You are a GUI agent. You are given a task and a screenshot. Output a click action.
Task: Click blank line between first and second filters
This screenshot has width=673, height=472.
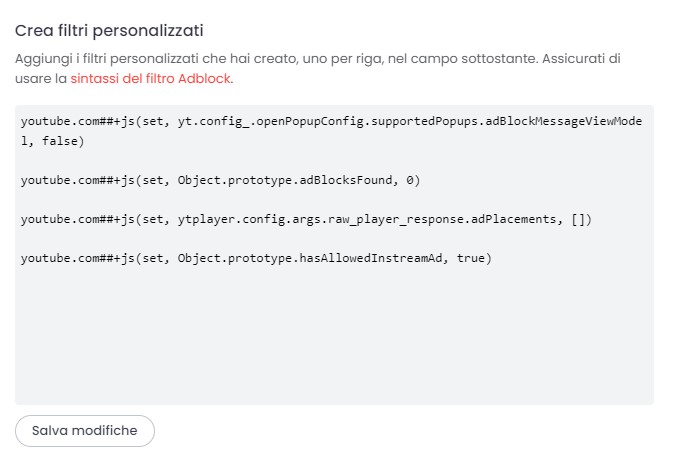[x=334, y=160]
